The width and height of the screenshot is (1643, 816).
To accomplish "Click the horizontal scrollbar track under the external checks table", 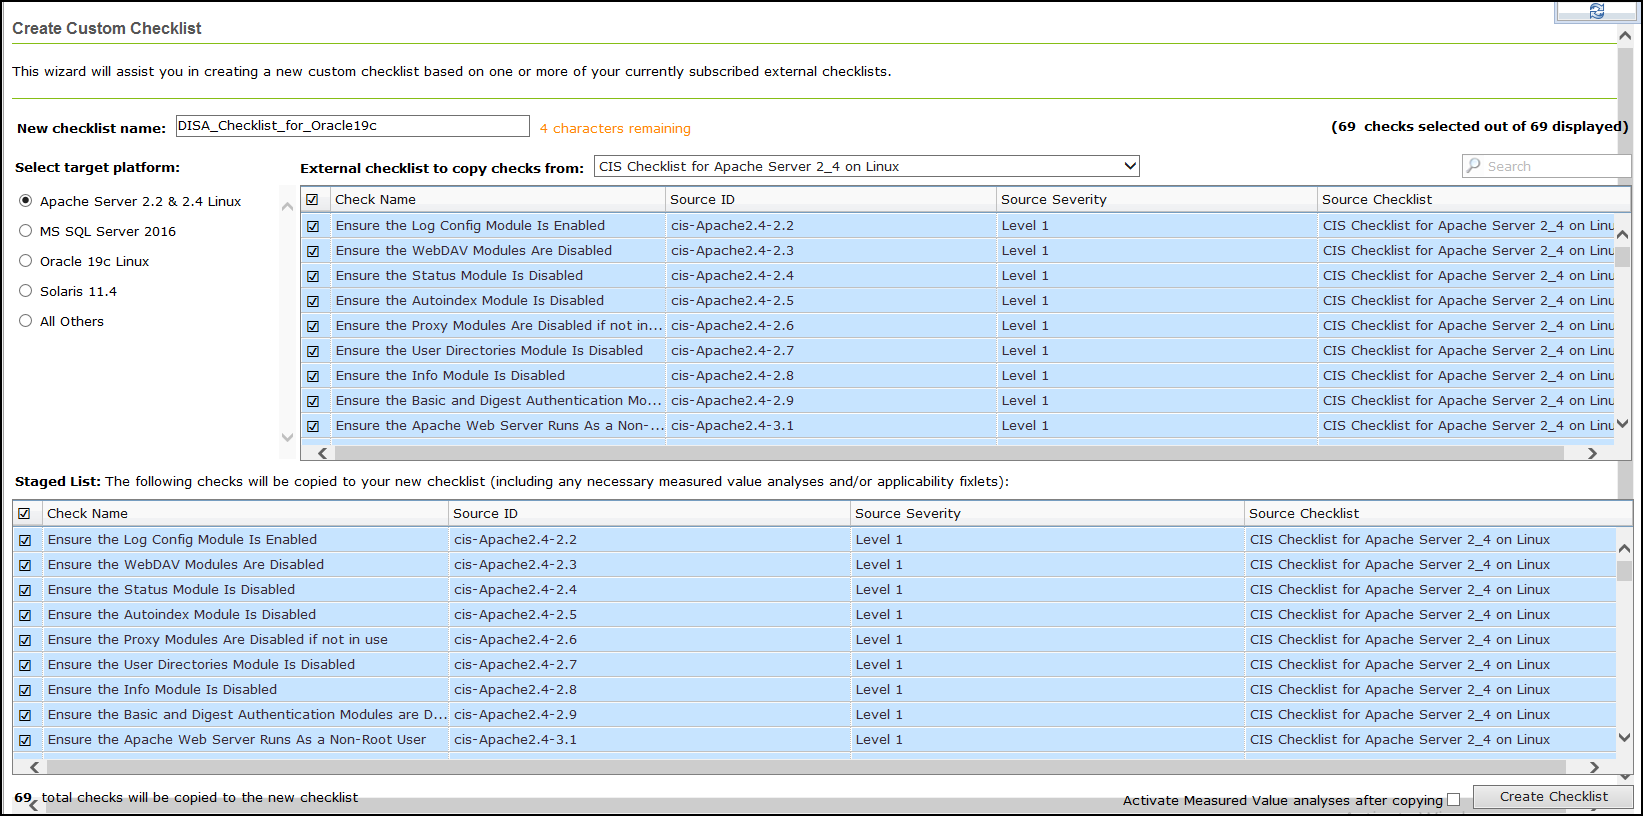I will 948,453.
